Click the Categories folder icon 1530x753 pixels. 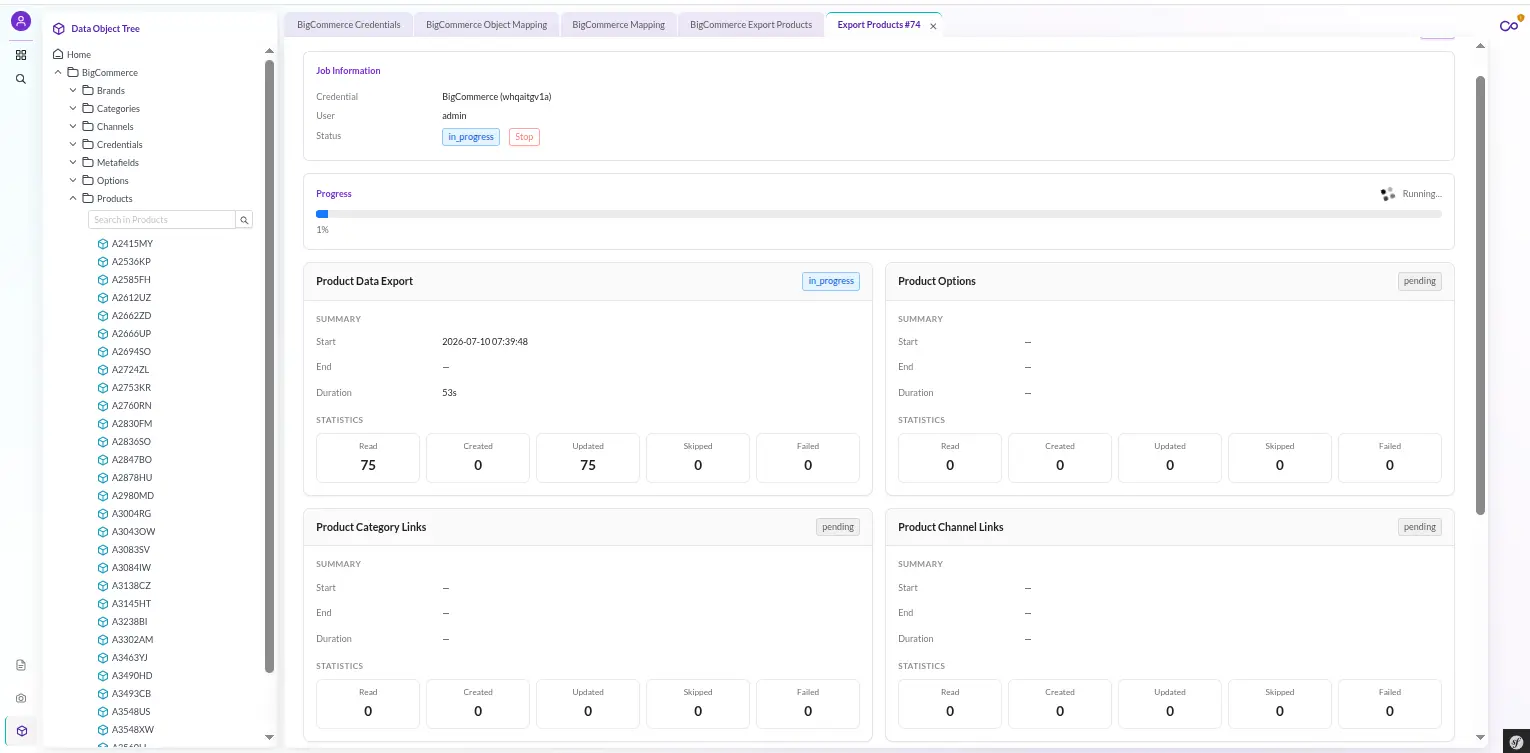(x=88, y=108)
